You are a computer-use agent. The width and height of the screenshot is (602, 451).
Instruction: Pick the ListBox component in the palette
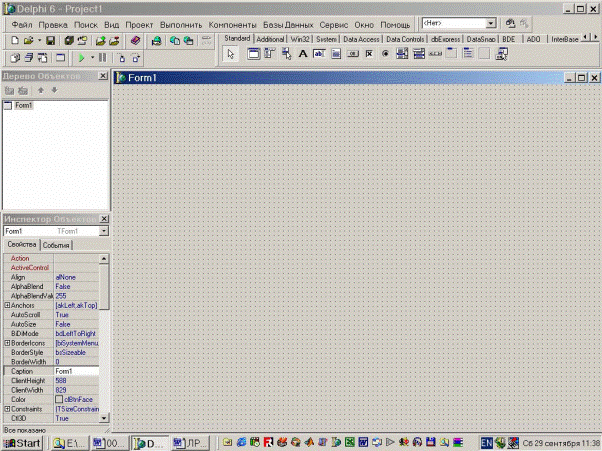[x=402, y=54]
